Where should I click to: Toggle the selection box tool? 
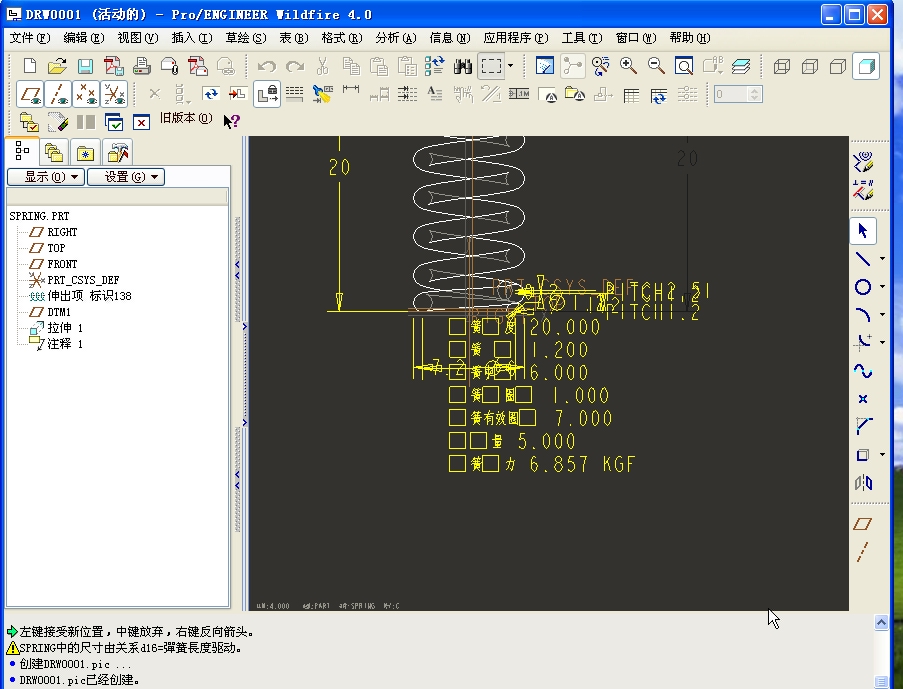491,66
